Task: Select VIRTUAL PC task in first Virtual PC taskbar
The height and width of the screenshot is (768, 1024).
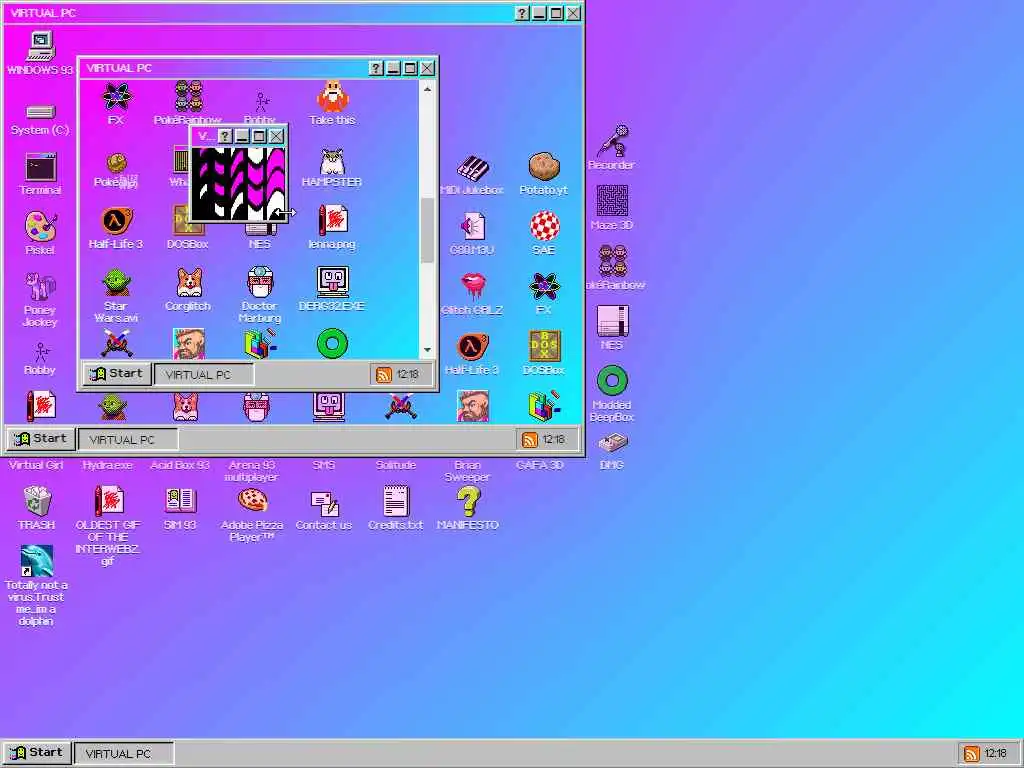Action: coord(128,440)
